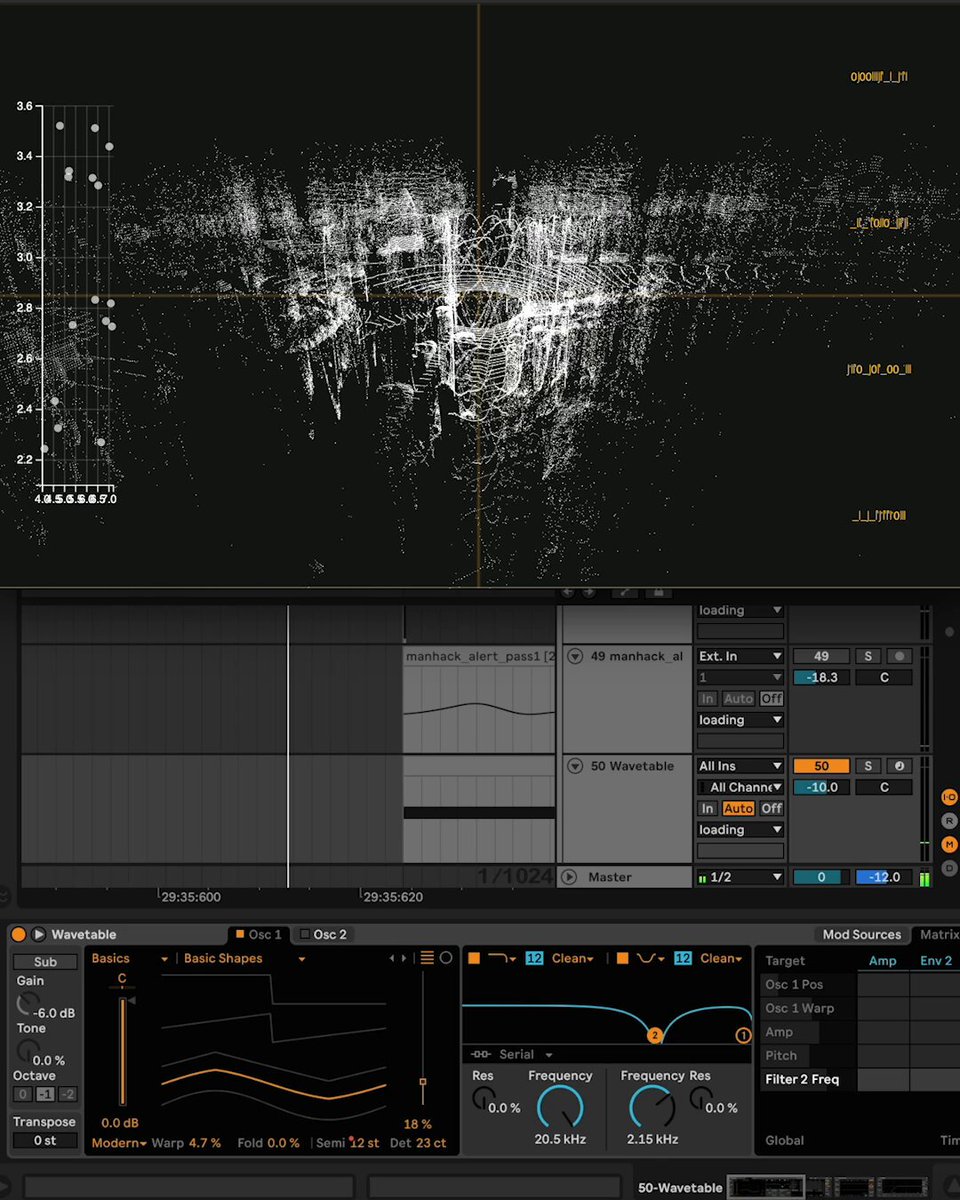Fold the 50 Wavetable track
The height and width of the screenshot is (1200, 960).
point(575,766)
